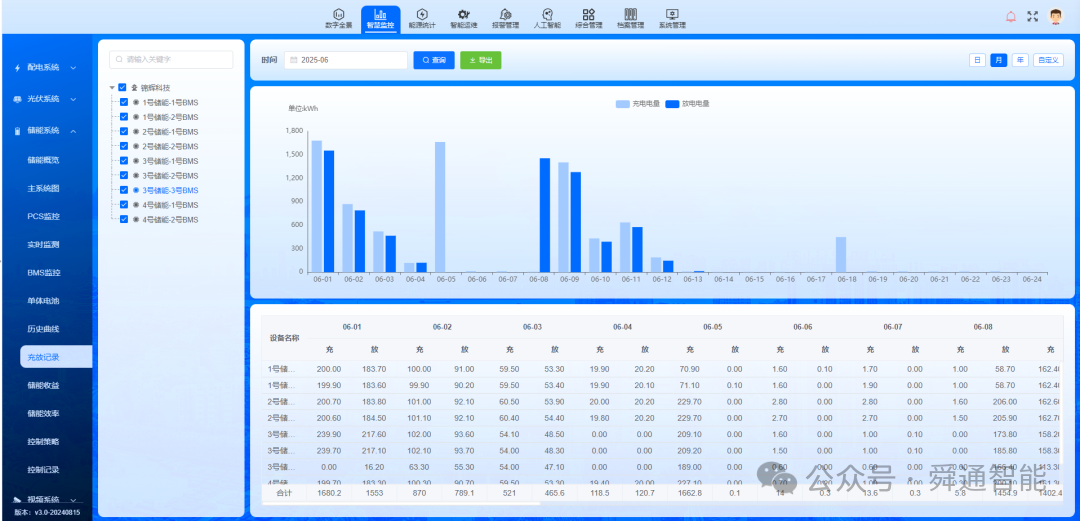The width and height of the screenshot is (1080, 521).
Task: Toggle the 放电电量 legend swatch
Action: click(x=672, y=104)
